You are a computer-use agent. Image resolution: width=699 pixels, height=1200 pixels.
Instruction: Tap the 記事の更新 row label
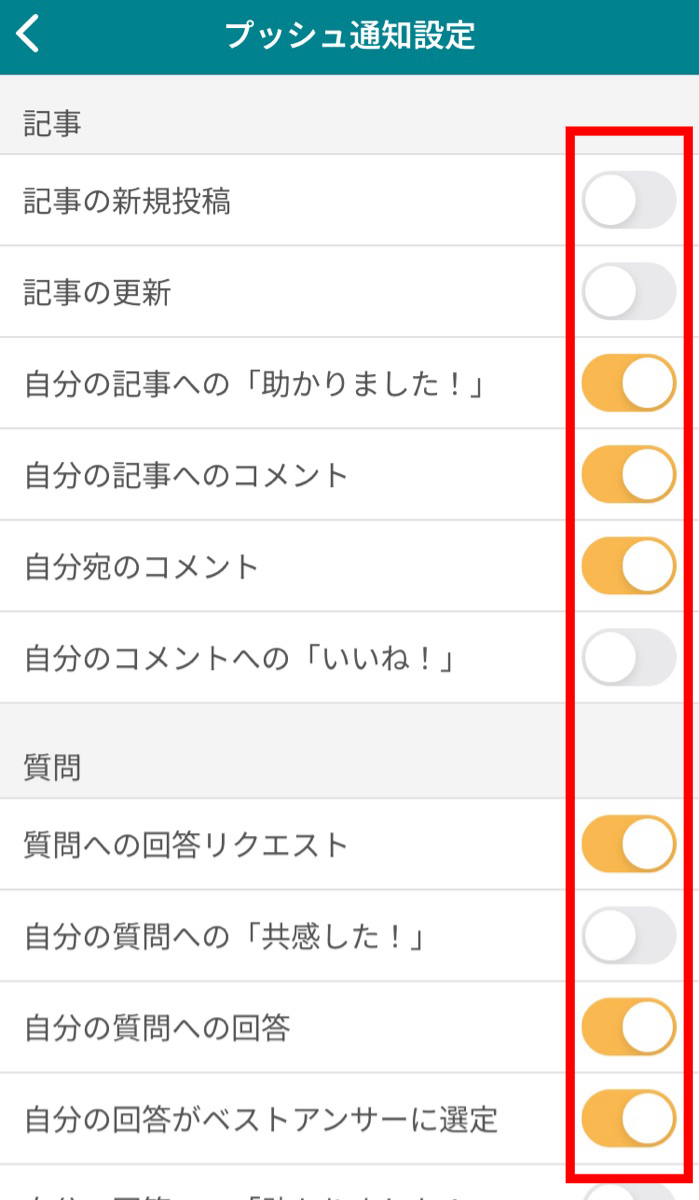click(x=97, y=293)
